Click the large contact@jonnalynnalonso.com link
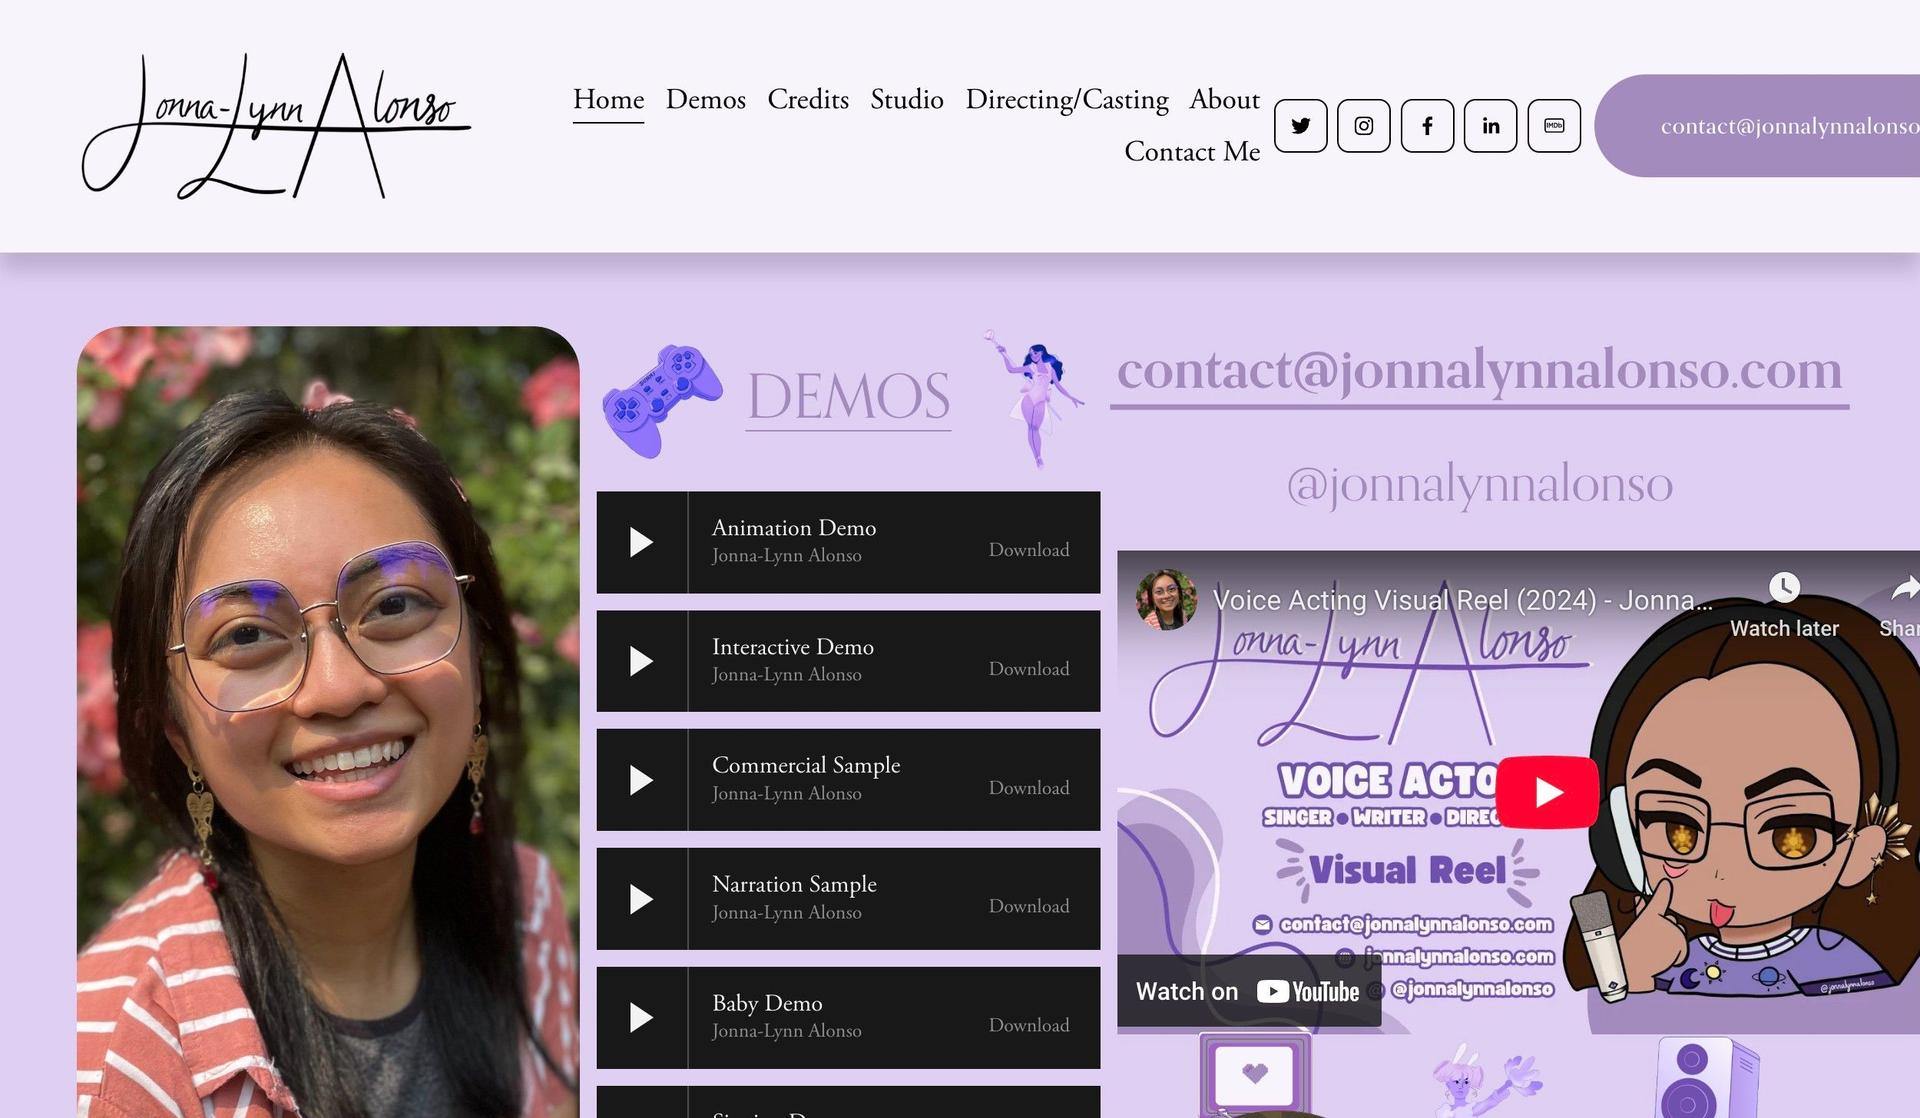 tap(1479, 372)
